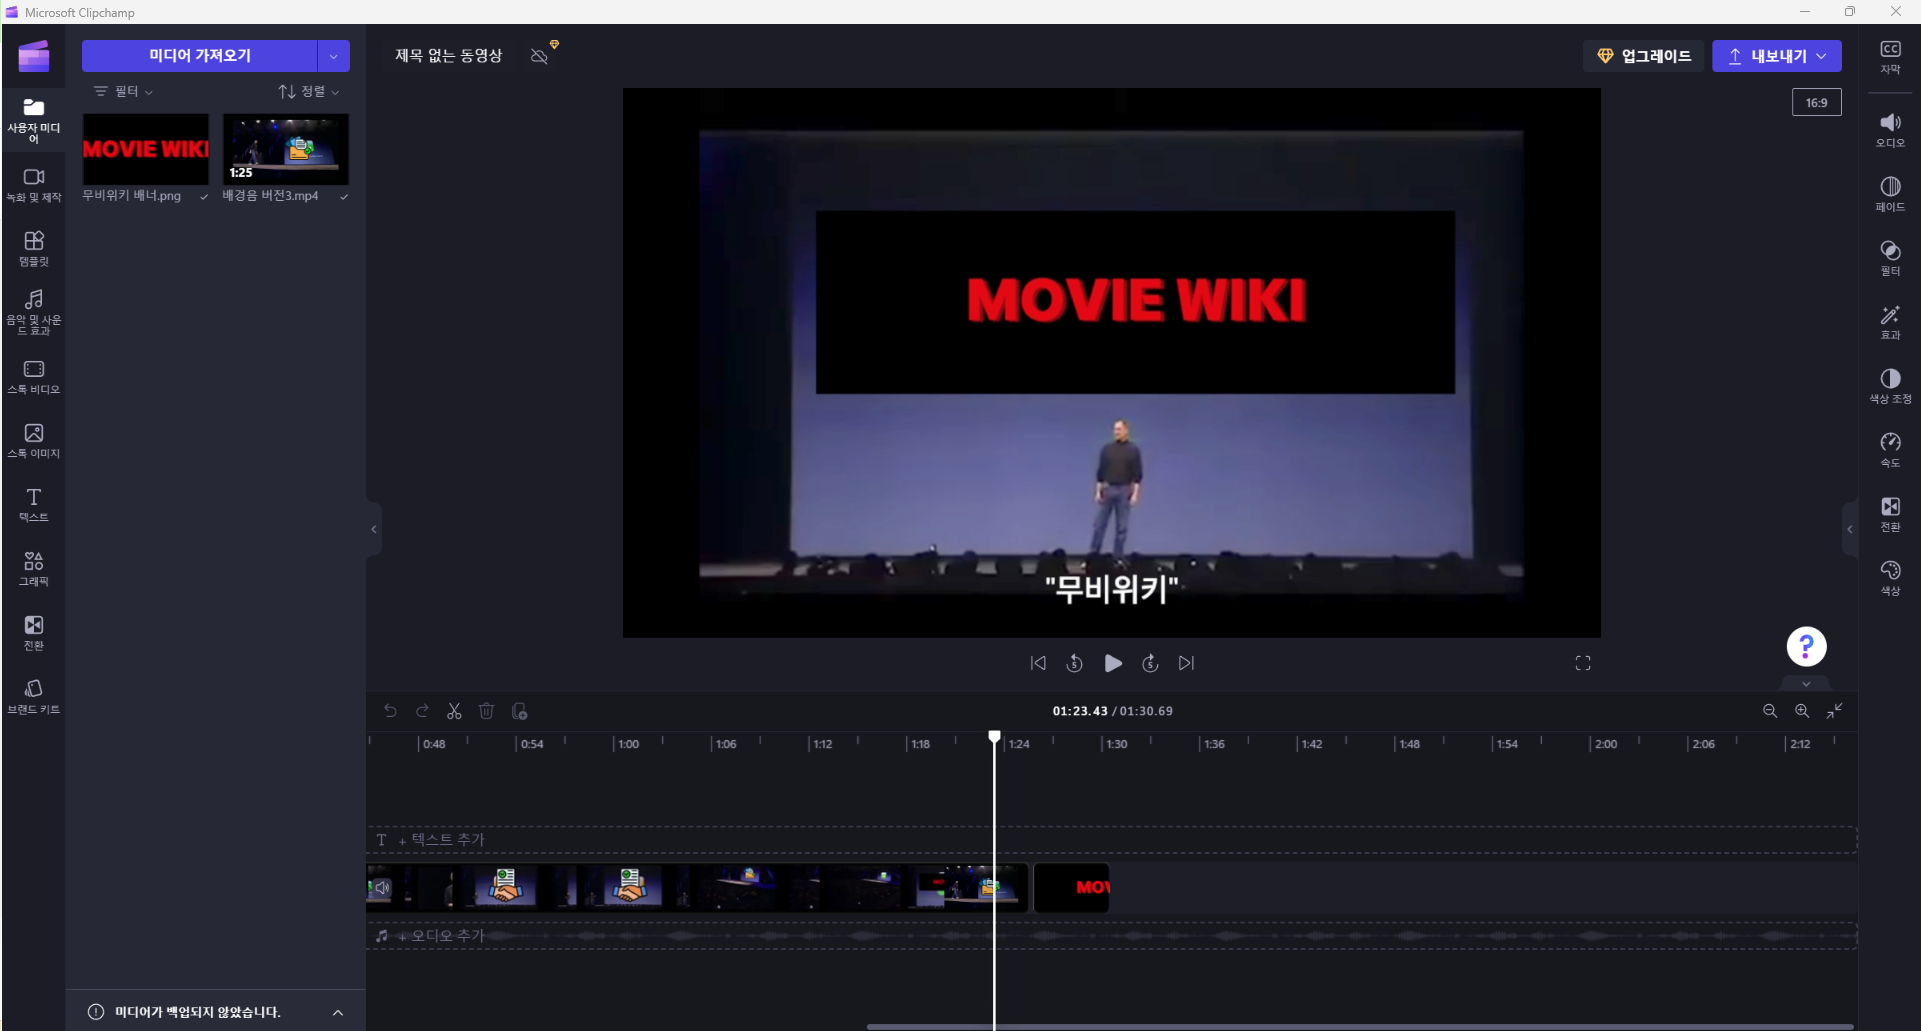Expand the right property panel
Image resolution: width=1921 pixels, height=1031 pixels.
tap(1850, 529)
